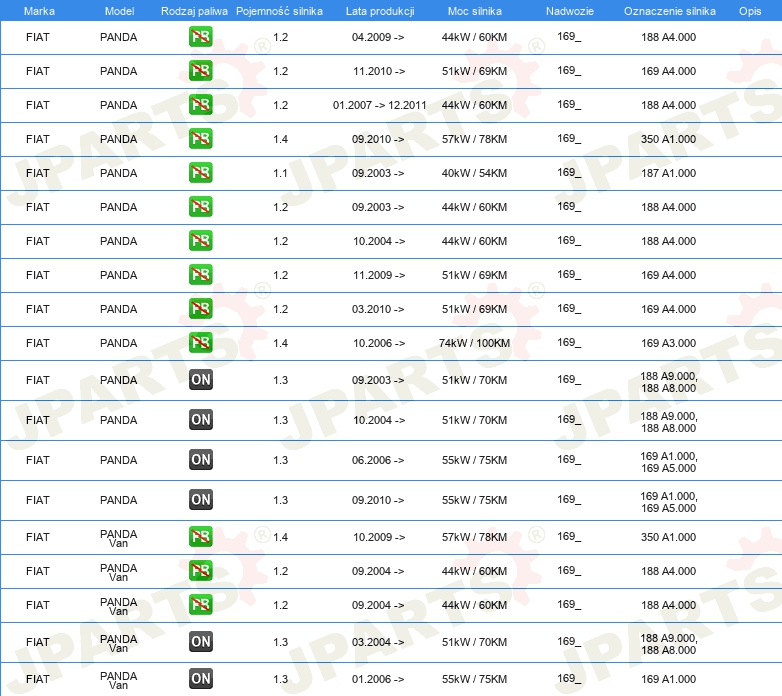Screen dimensions: 782x696
Task: Click the petrol icon in the 01.2007 -> 12.2011 row
Action: coord(200,105)
